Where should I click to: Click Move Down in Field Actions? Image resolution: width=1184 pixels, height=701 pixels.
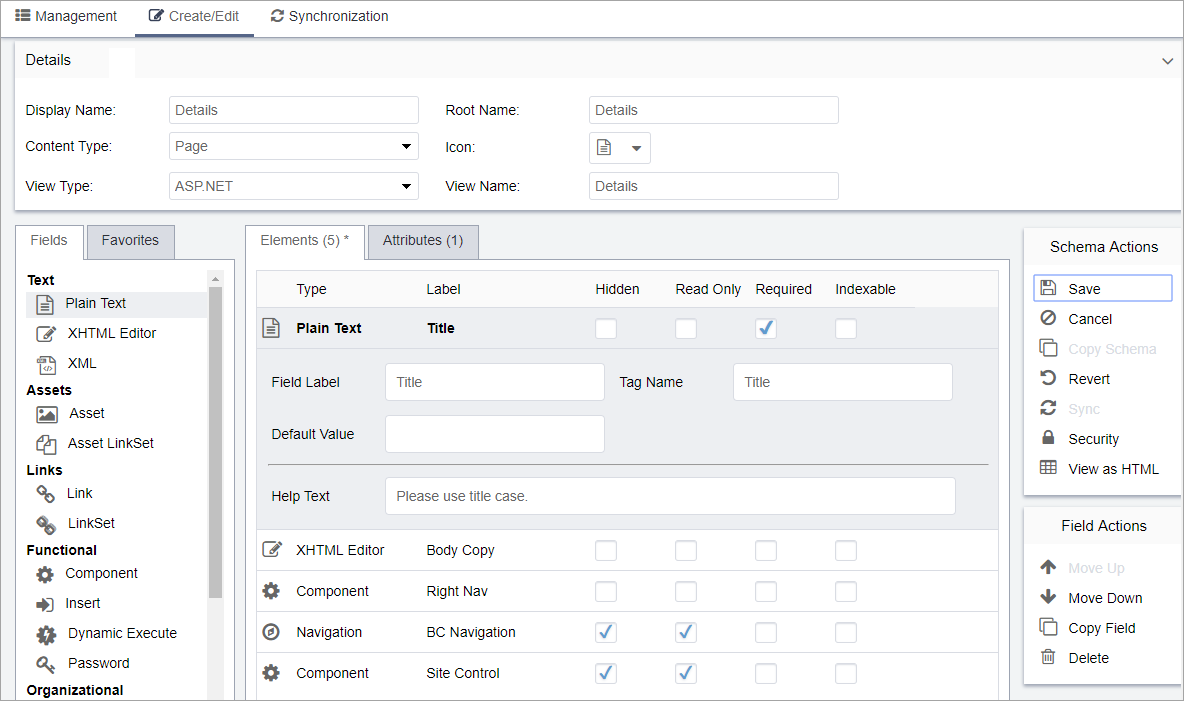coord(1104,598)
